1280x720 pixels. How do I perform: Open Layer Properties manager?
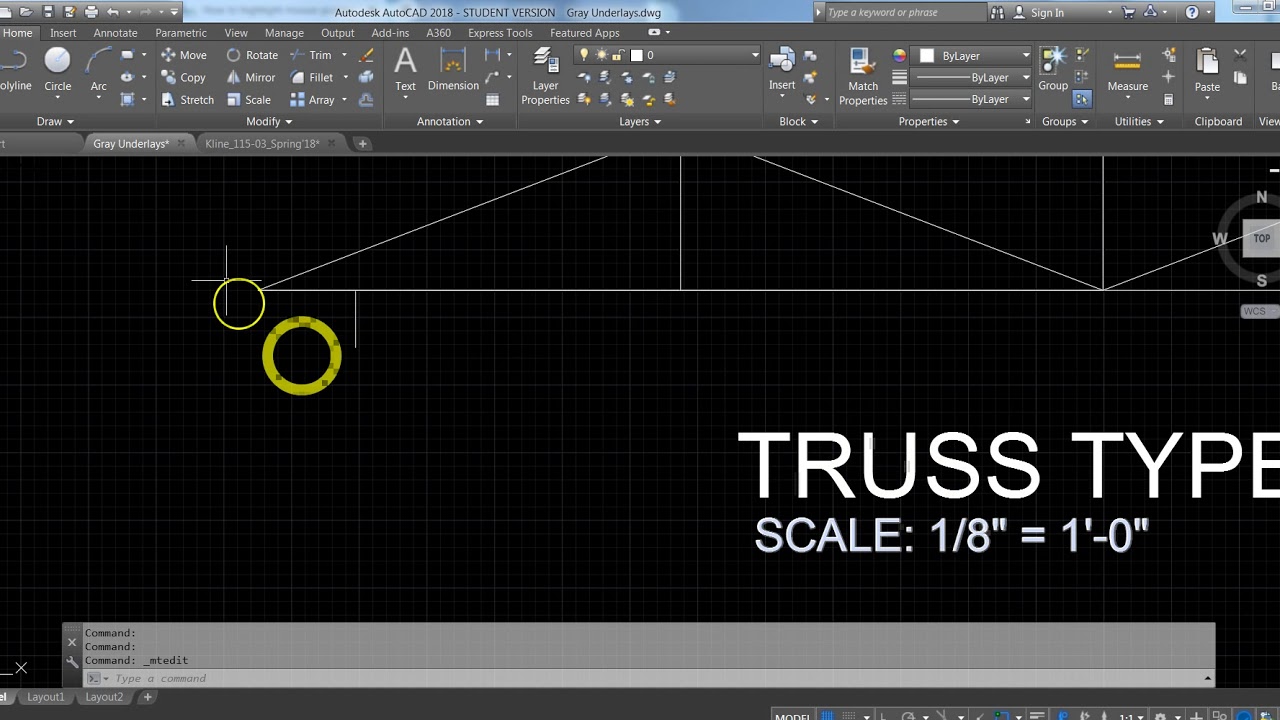tap(545, 76)
